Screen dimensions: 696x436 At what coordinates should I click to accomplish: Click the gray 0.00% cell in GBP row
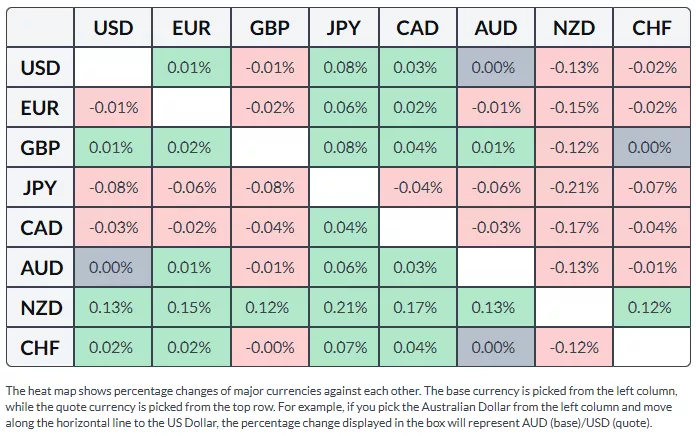click(652, 148)
